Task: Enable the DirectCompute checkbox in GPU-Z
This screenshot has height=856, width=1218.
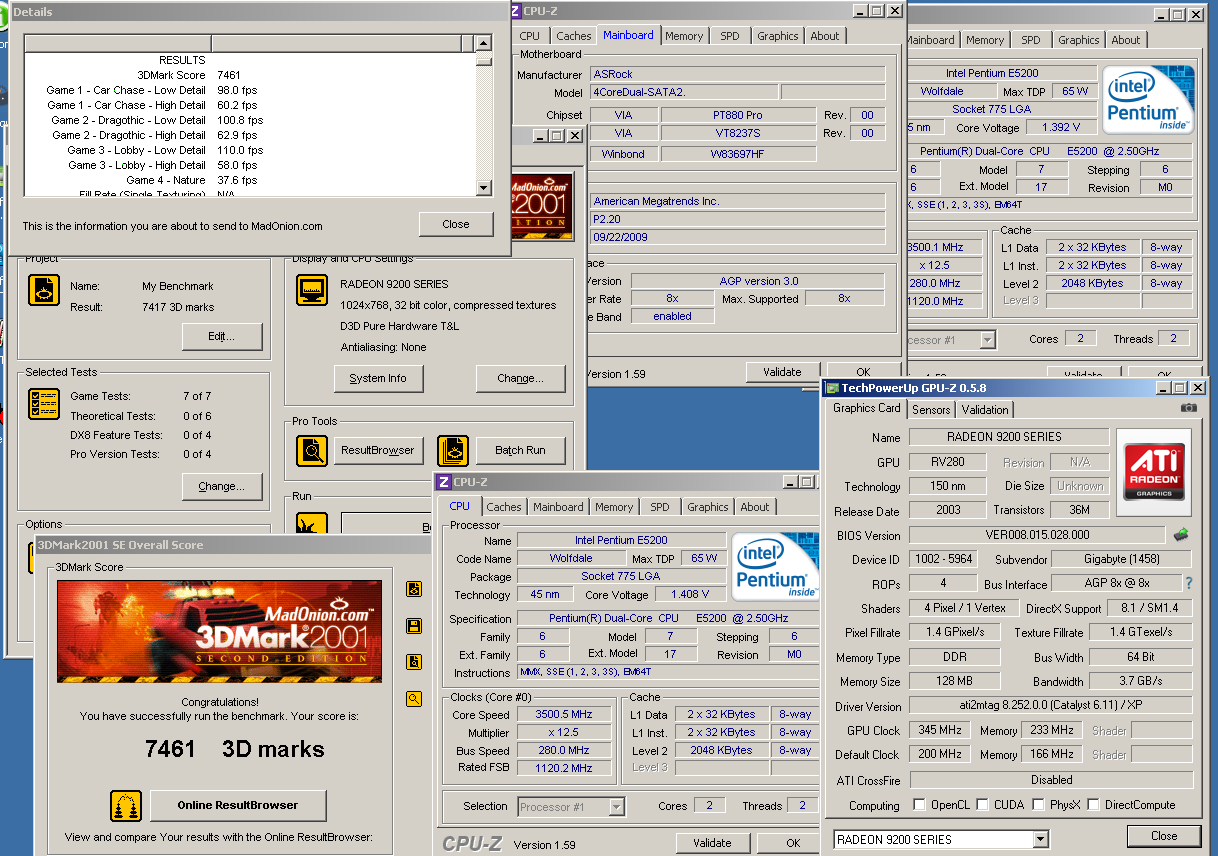Action: (1093, 805)
